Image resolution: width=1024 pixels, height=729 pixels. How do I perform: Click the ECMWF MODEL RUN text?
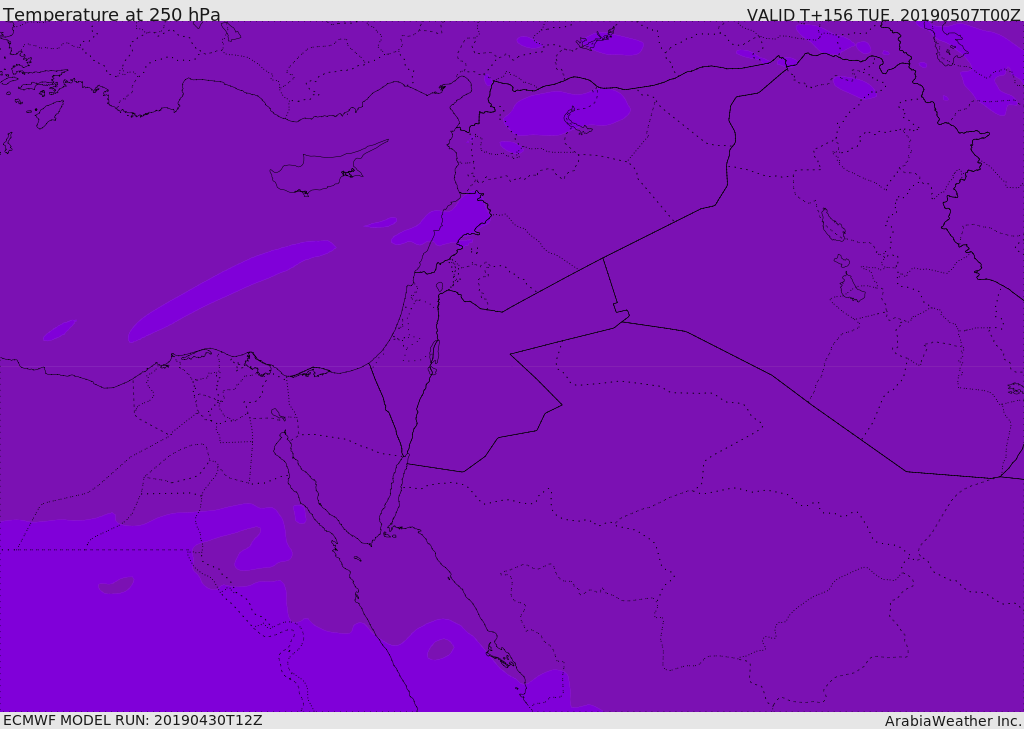point(133,720)
